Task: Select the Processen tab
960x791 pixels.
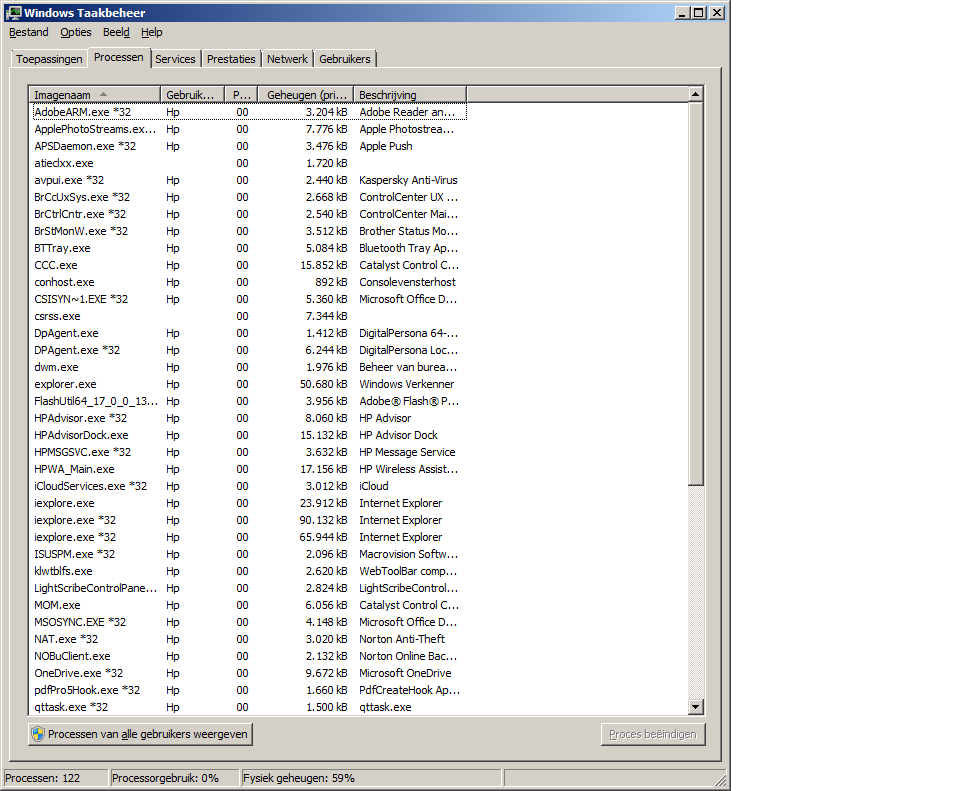Action: [x=119, y=58]
